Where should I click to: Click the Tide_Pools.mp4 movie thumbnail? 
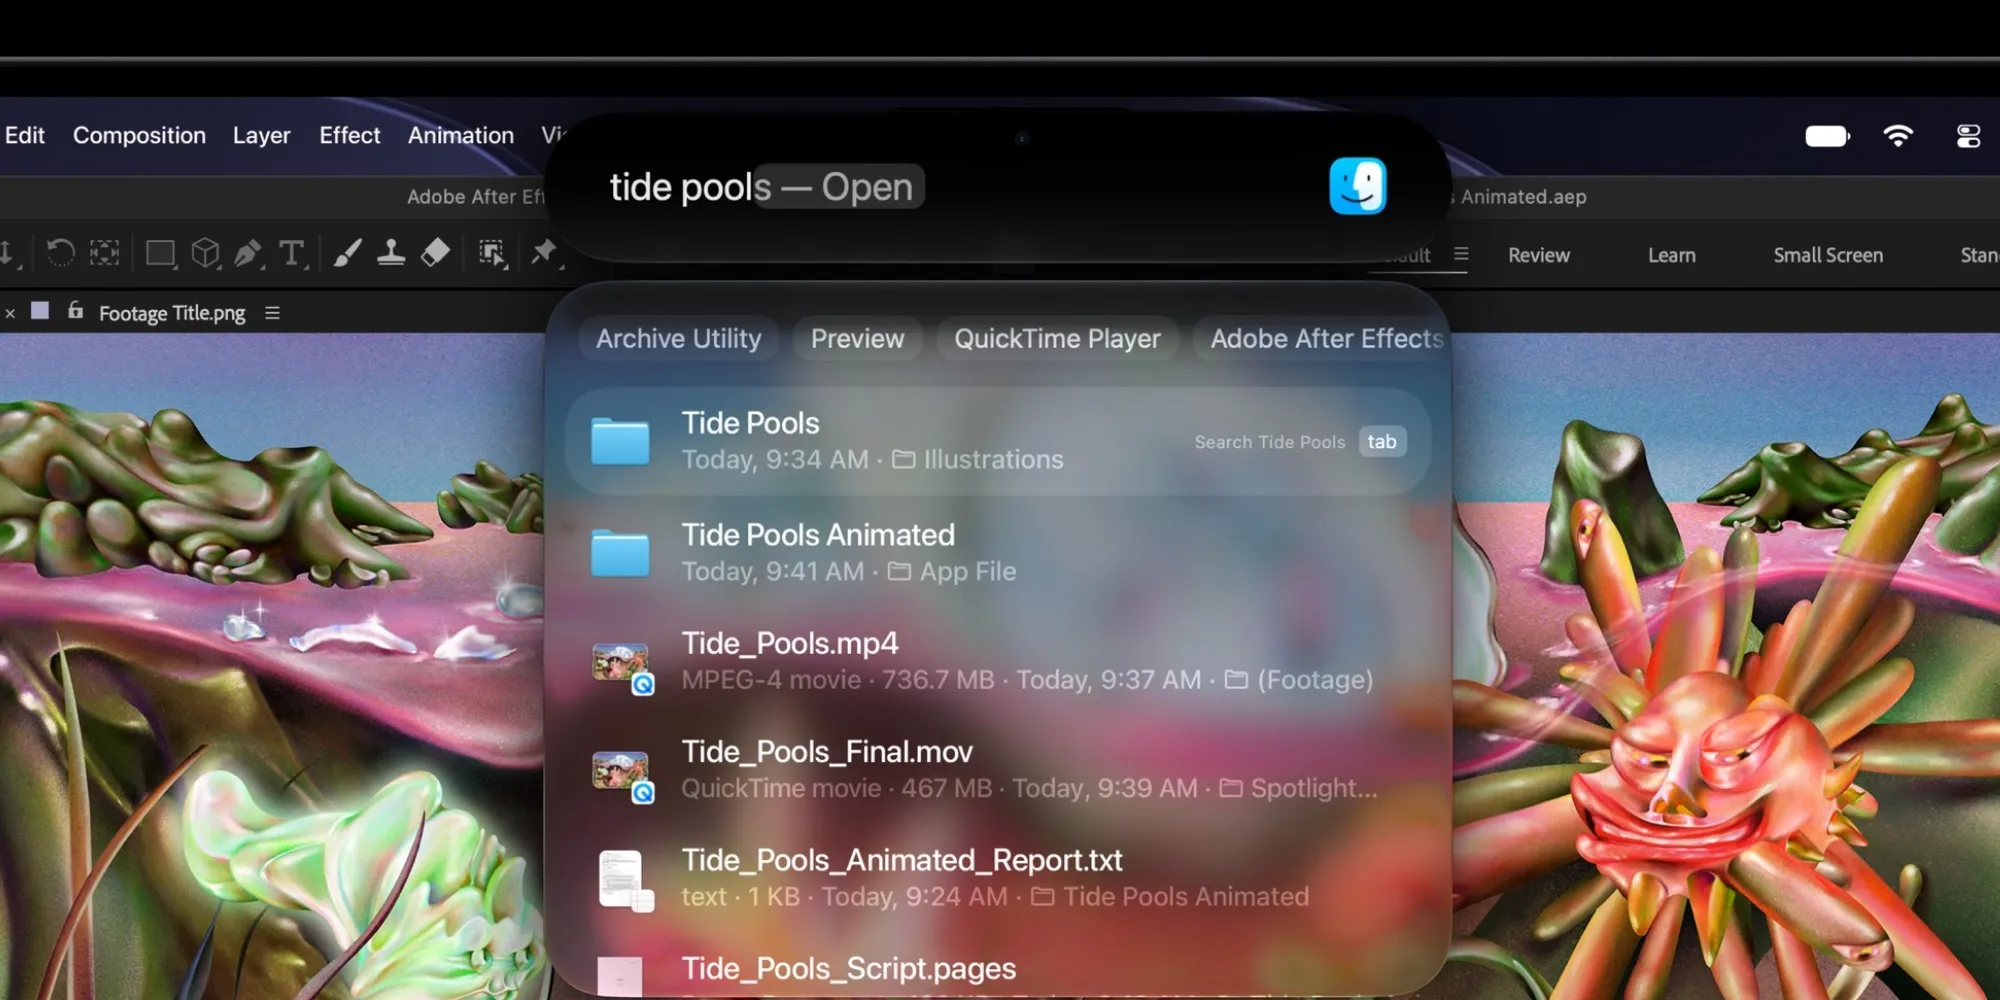pyautogui.click(x=622, y=668)
